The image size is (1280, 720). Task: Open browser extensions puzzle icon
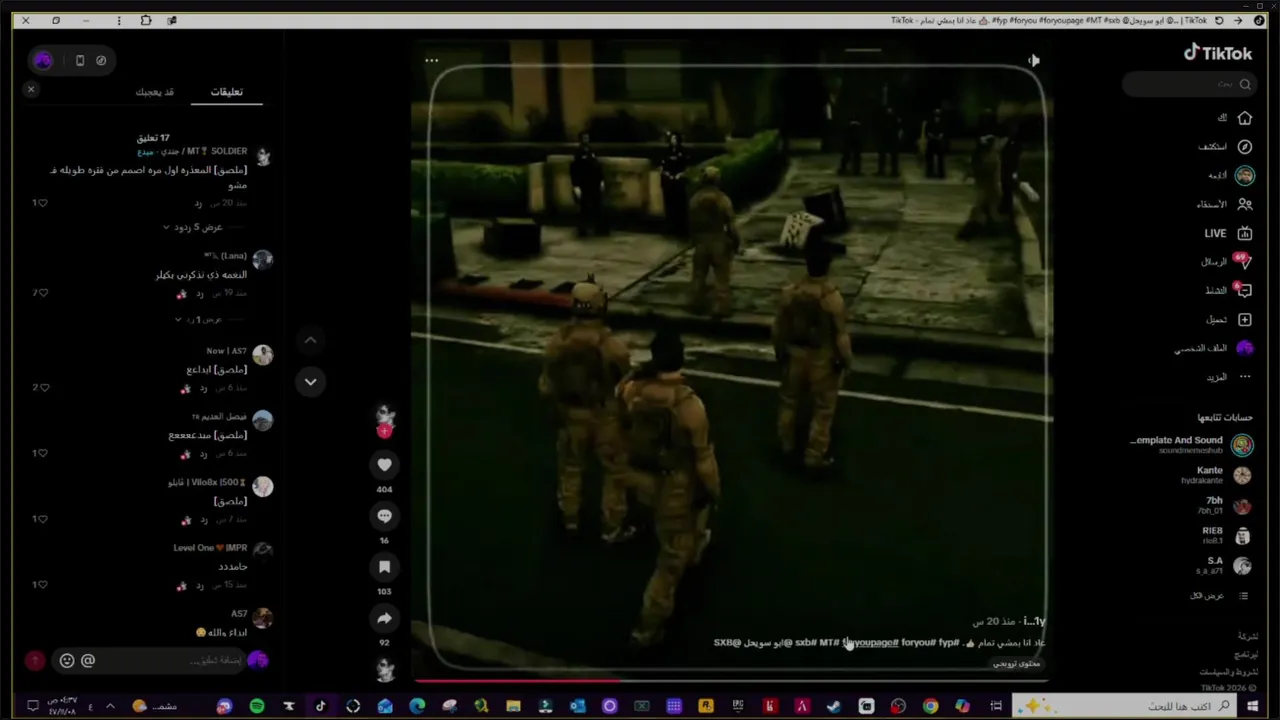(x=146, y=20)
